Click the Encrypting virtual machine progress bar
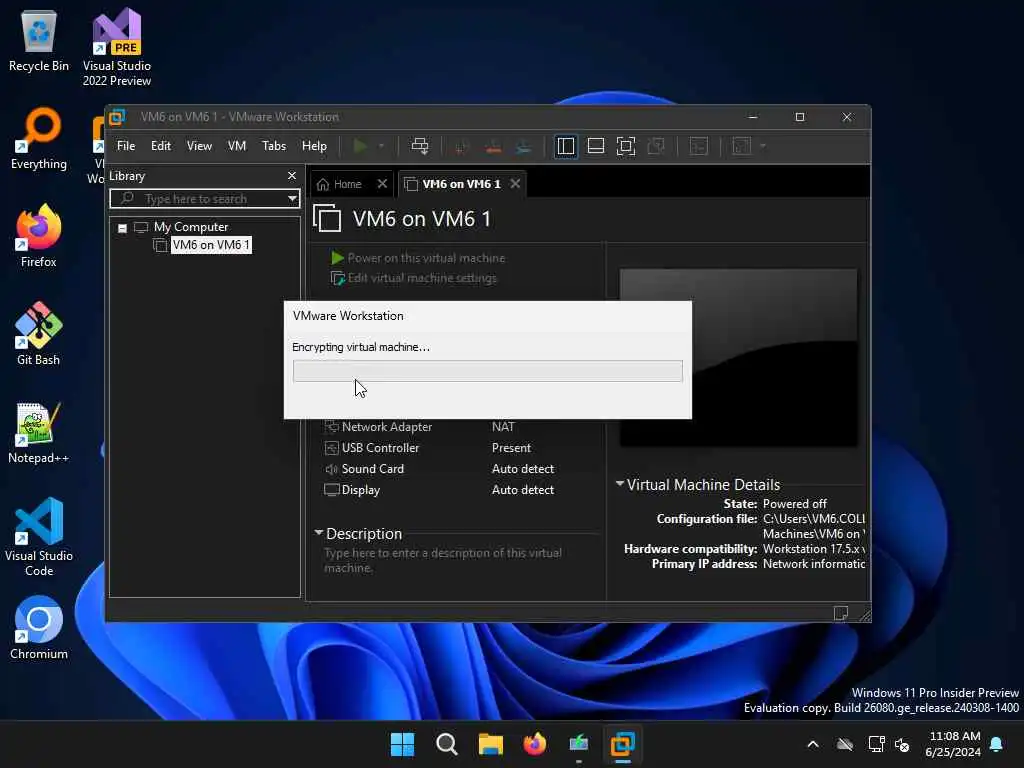The width and height of the screenshot is (1024, 768). tap(488, 371)
